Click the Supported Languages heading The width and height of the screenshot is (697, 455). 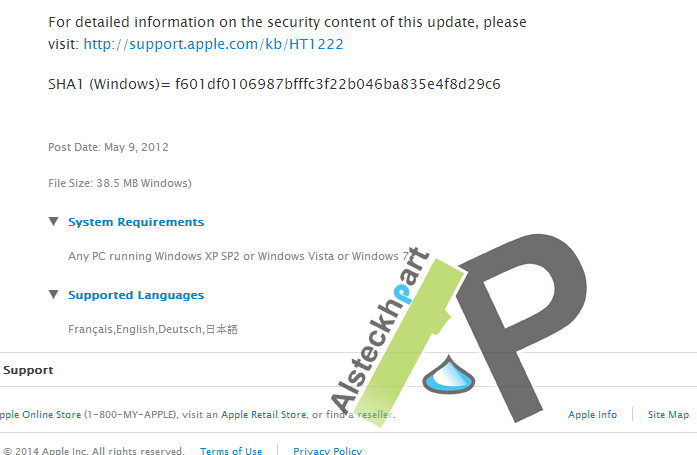136,295
